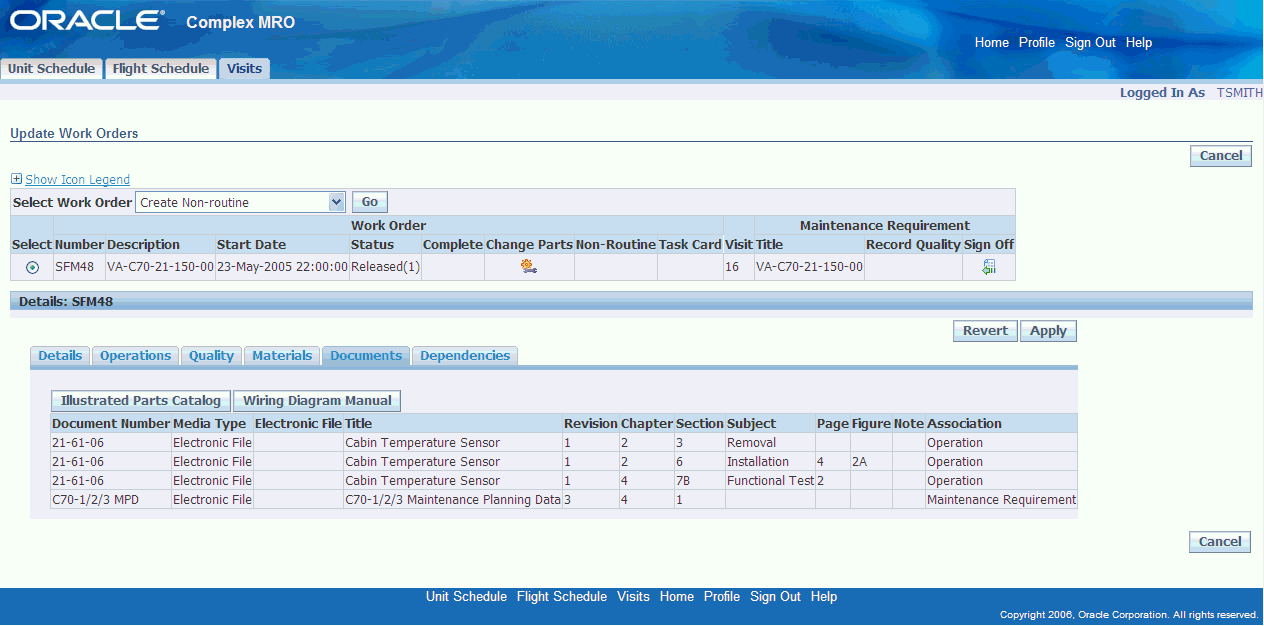
Task: Click Home link in footer
Action: click(677, 596)
